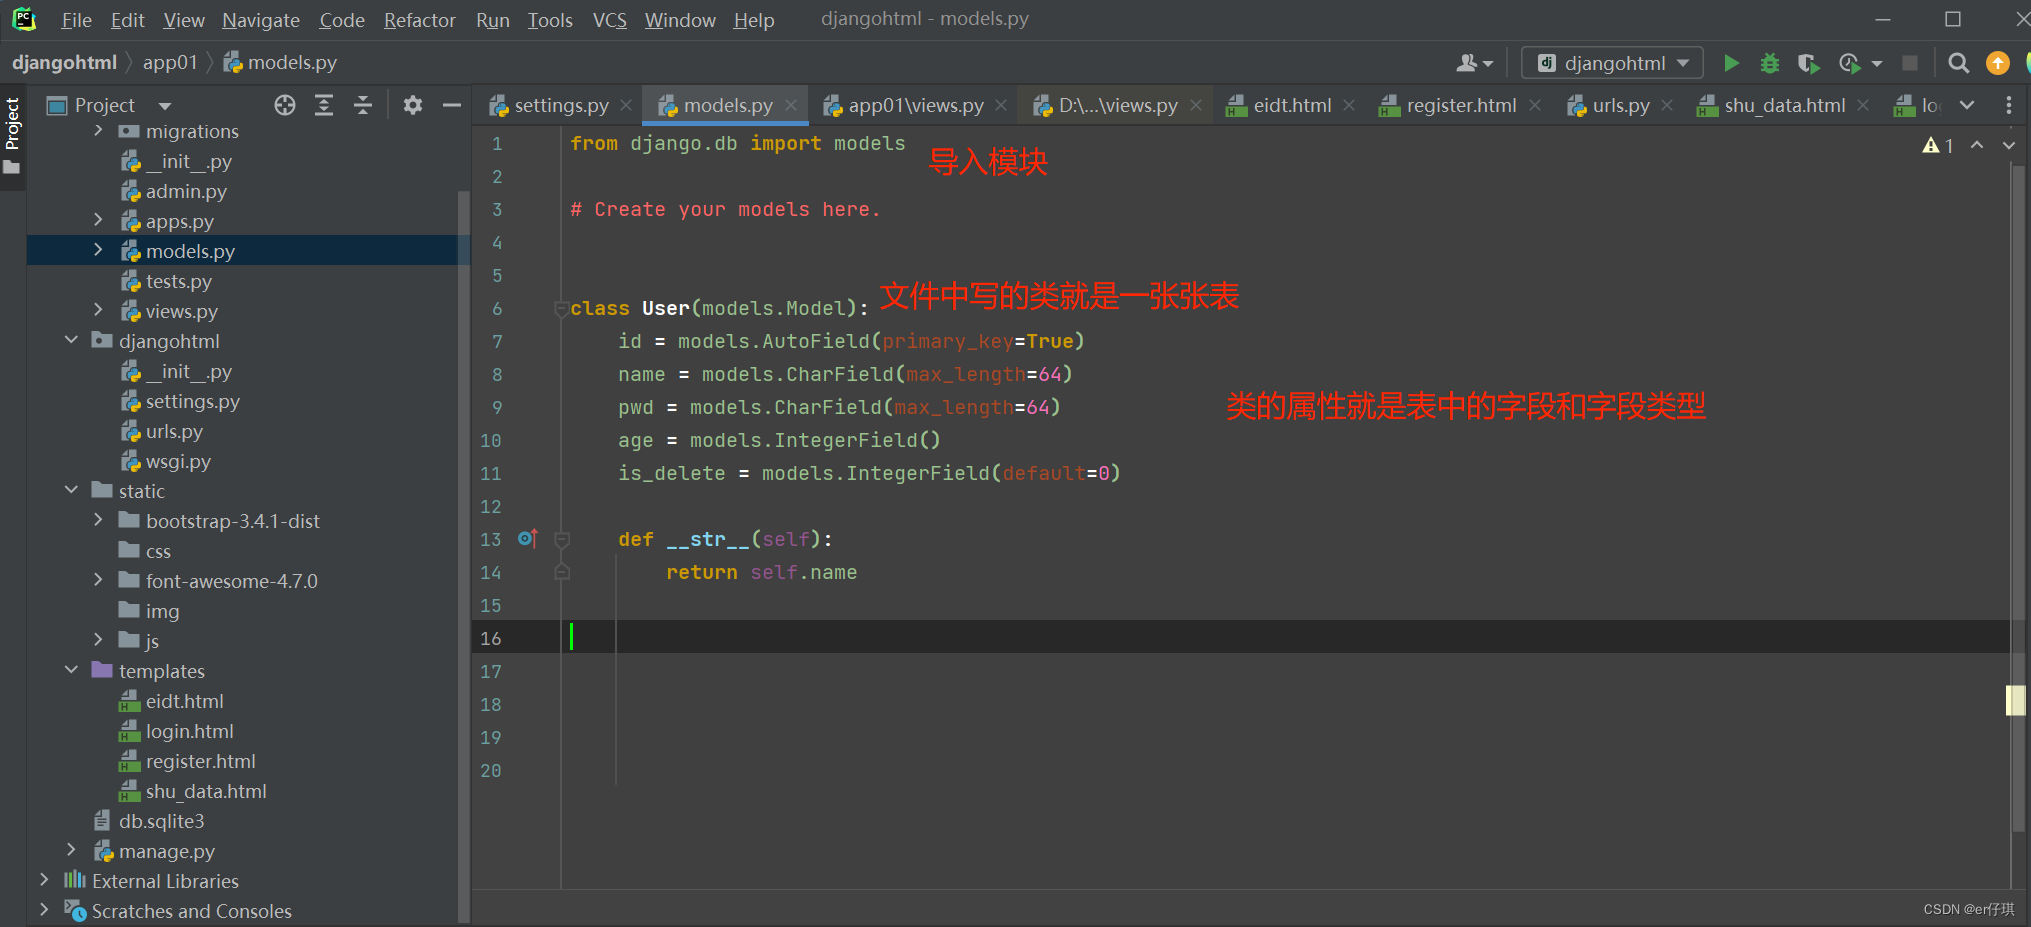Click the override gutter icon on line 13
Screen dimensions: 2031x927
(x=528, y=539)
